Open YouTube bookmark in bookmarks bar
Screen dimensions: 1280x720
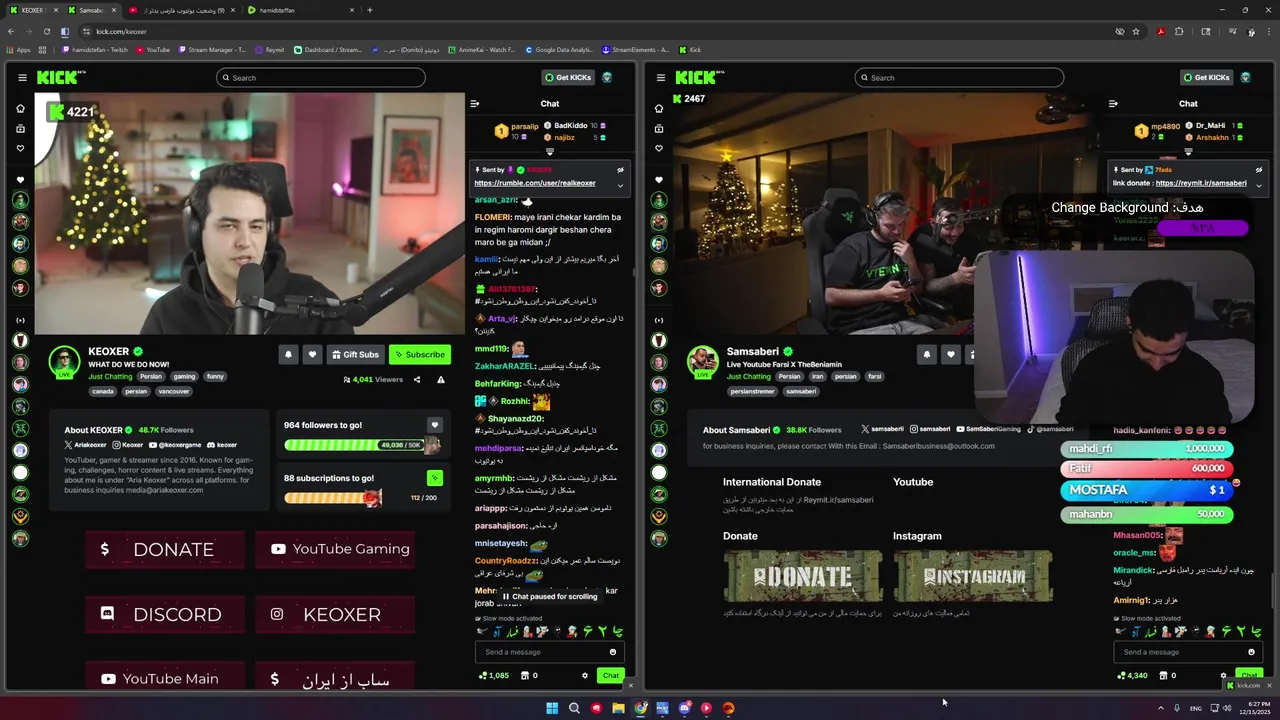coord(152,49)
